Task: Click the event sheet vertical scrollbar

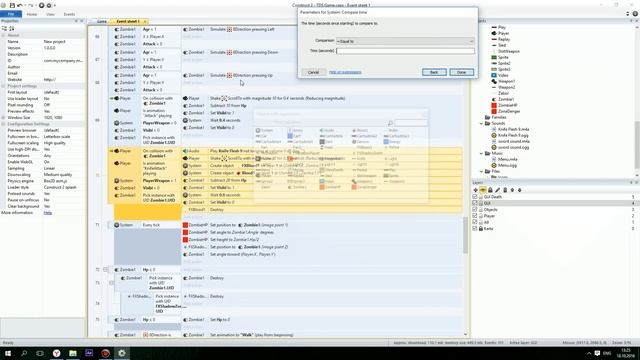Action: pos(465,235)
